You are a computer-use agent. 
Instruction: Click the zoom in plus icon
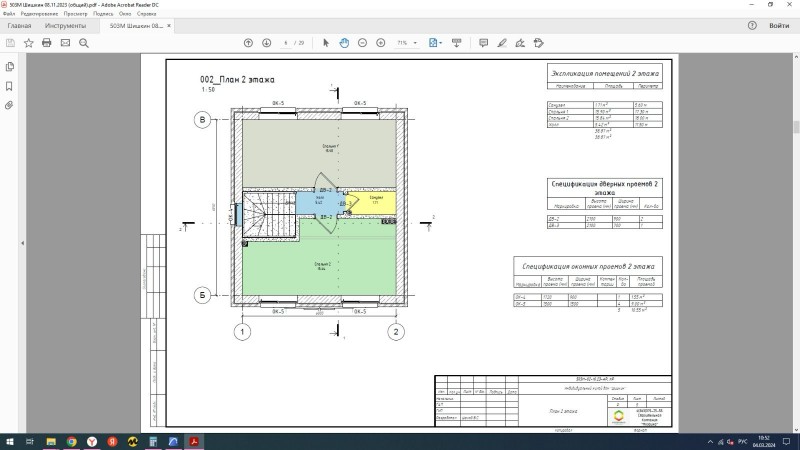tap(380, 43)
